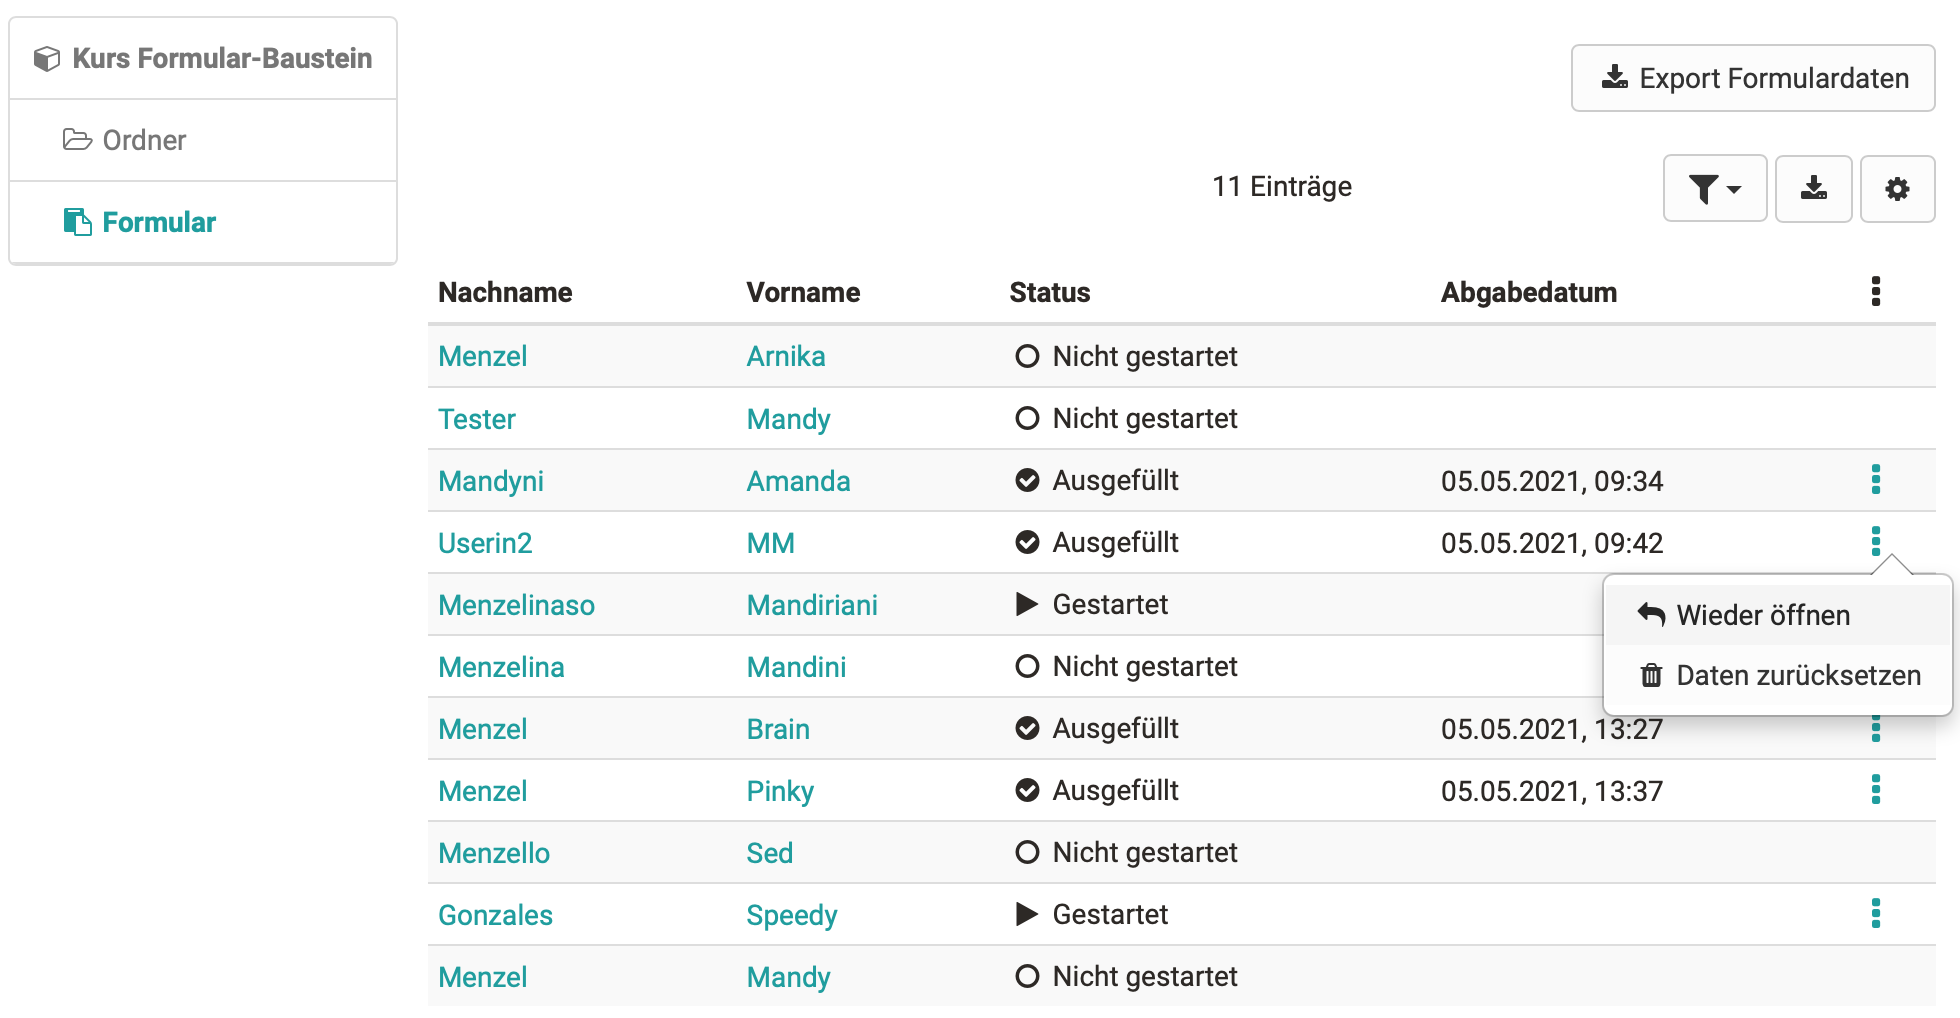Open actions menu for Userin2 MM row
Image resolution: width=1960 pixels, height=1018 pixels.
pyautogui.click(x=1875, y=541)
